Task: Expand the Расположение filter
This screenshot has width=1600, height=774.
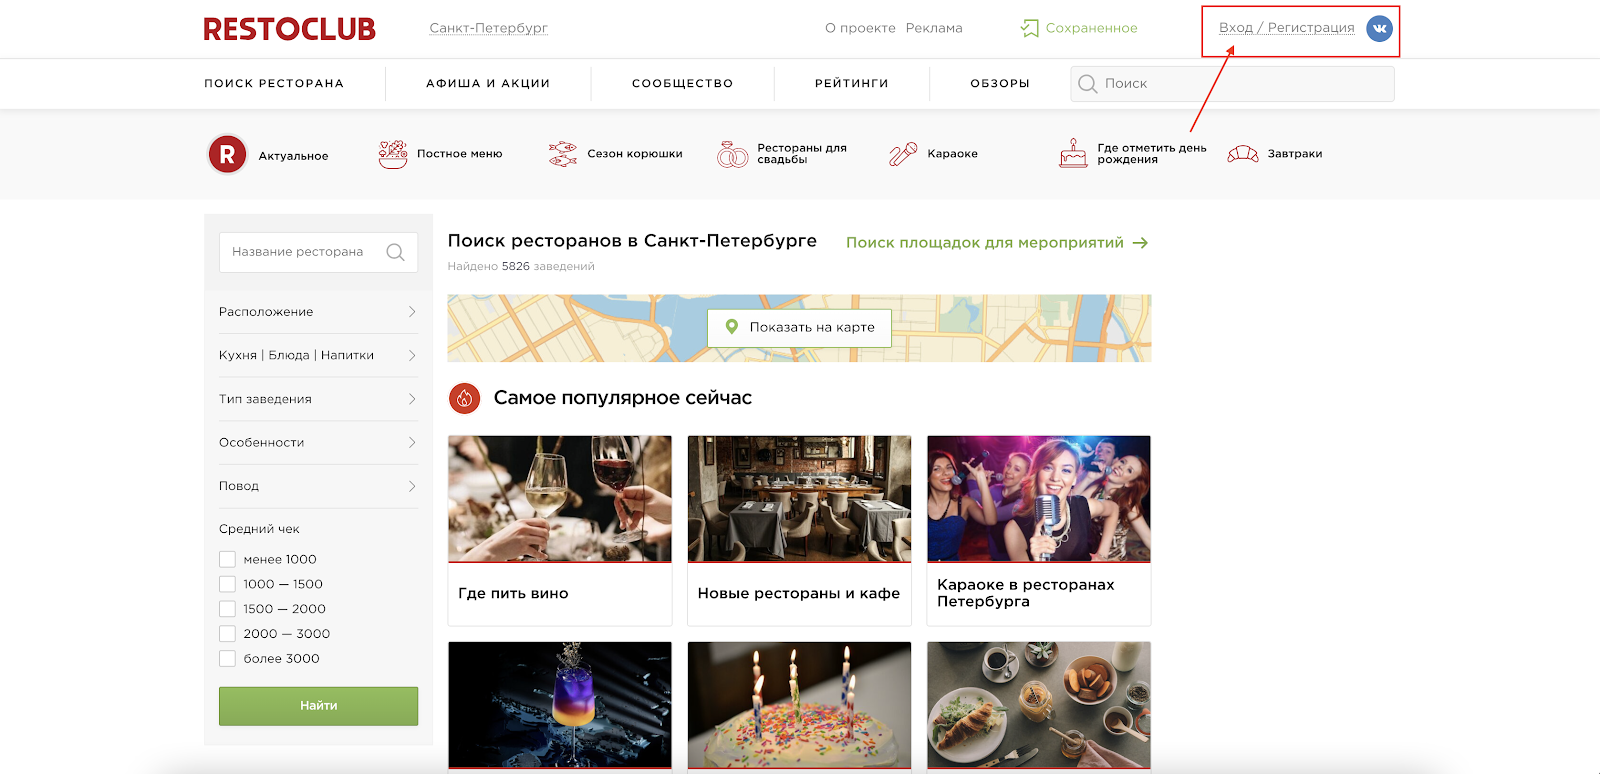Action: [x=318, y=312]
